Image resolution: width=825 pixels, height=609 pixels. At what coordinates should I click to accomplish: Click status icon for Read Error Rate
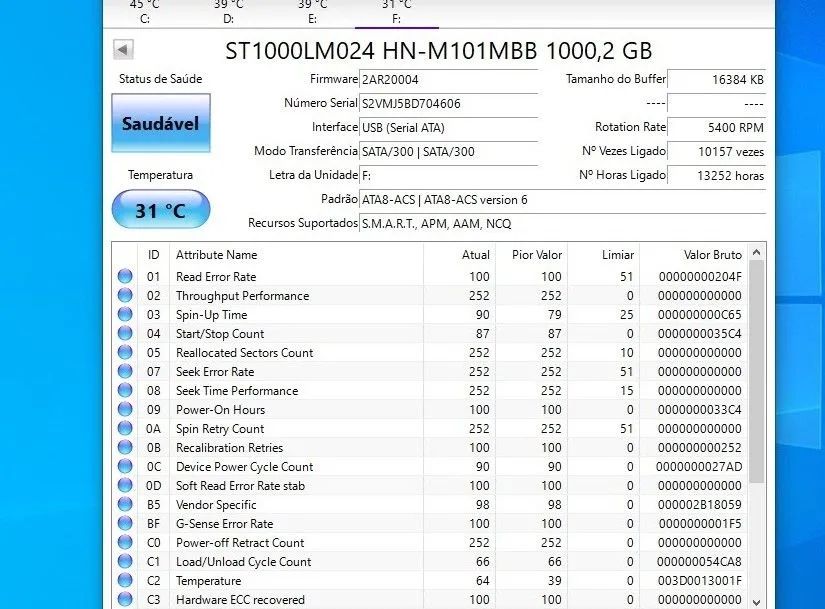[125, 276]
